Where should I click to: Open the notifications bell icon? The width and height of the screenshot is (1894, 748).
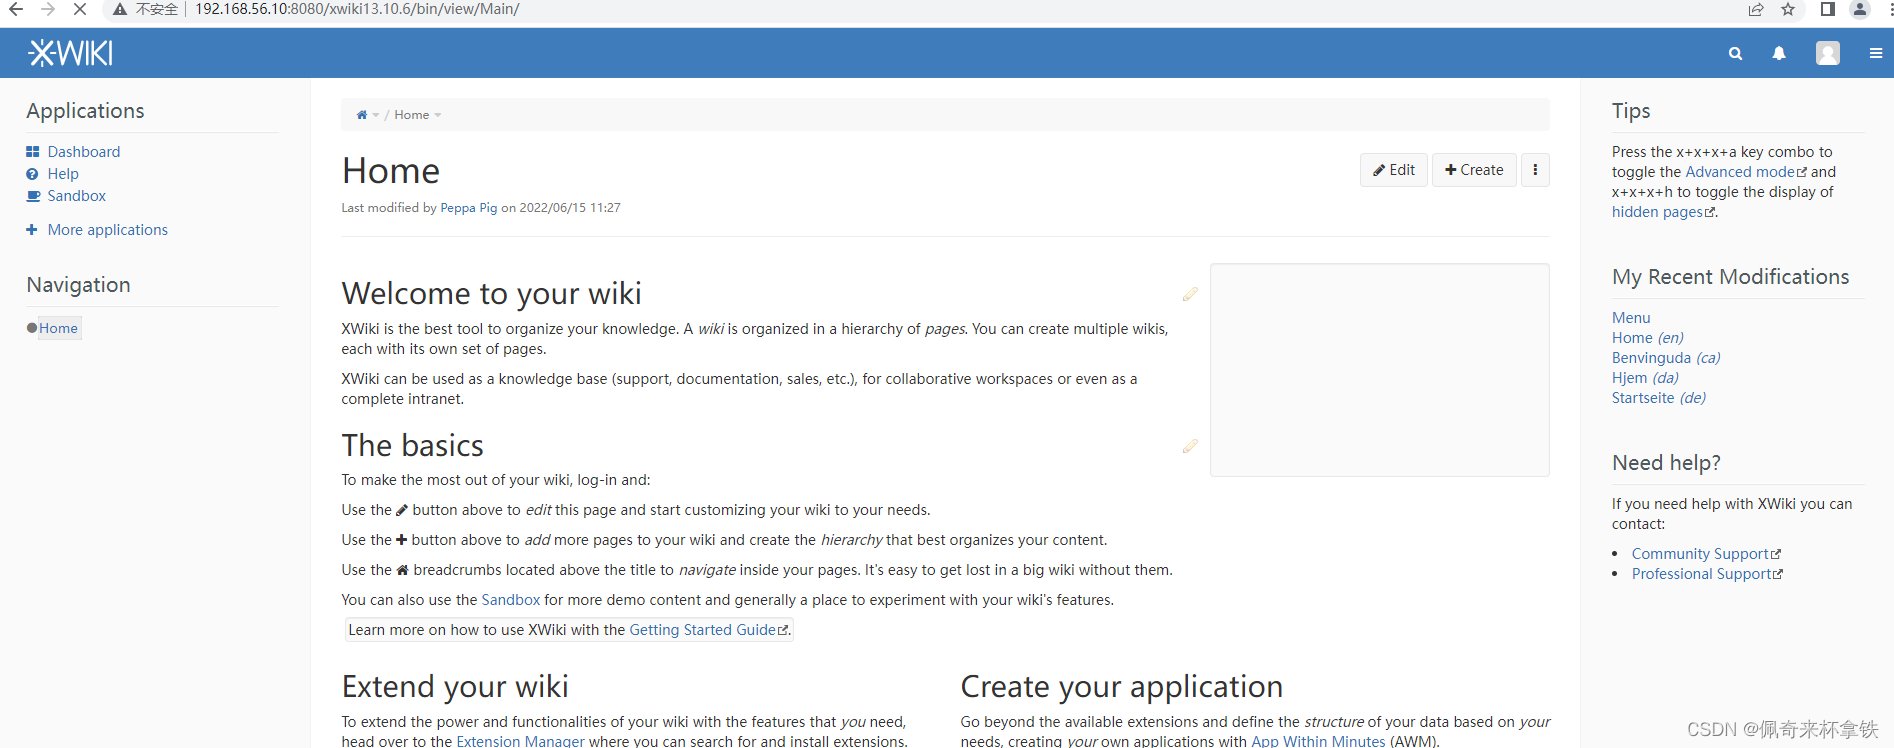click(x=1779, y=54)
